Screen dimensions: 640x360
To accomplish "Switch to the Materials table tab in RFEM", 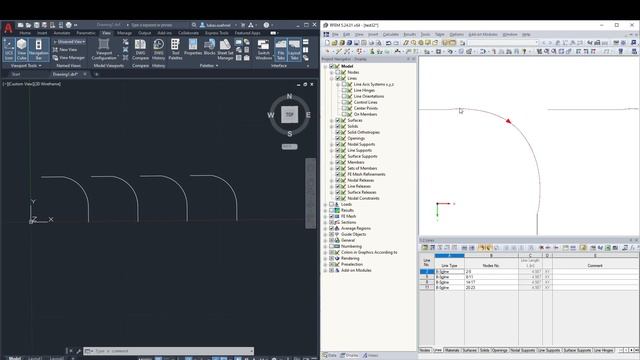I will coord(452,350).
